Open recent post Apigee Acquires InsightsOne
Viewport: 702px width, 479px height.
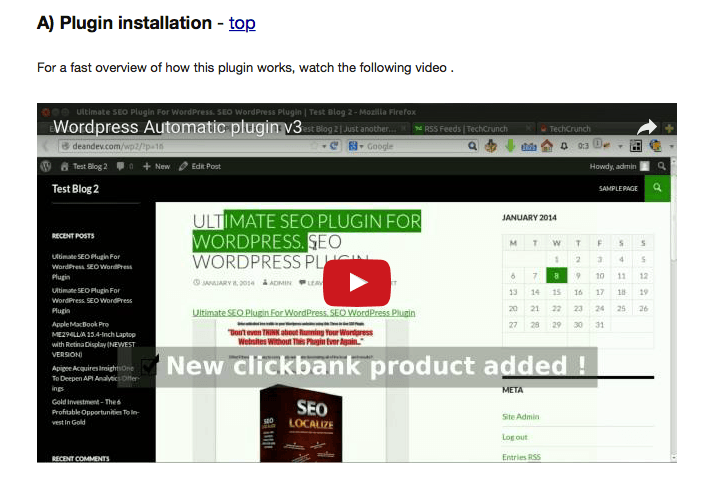95,378
